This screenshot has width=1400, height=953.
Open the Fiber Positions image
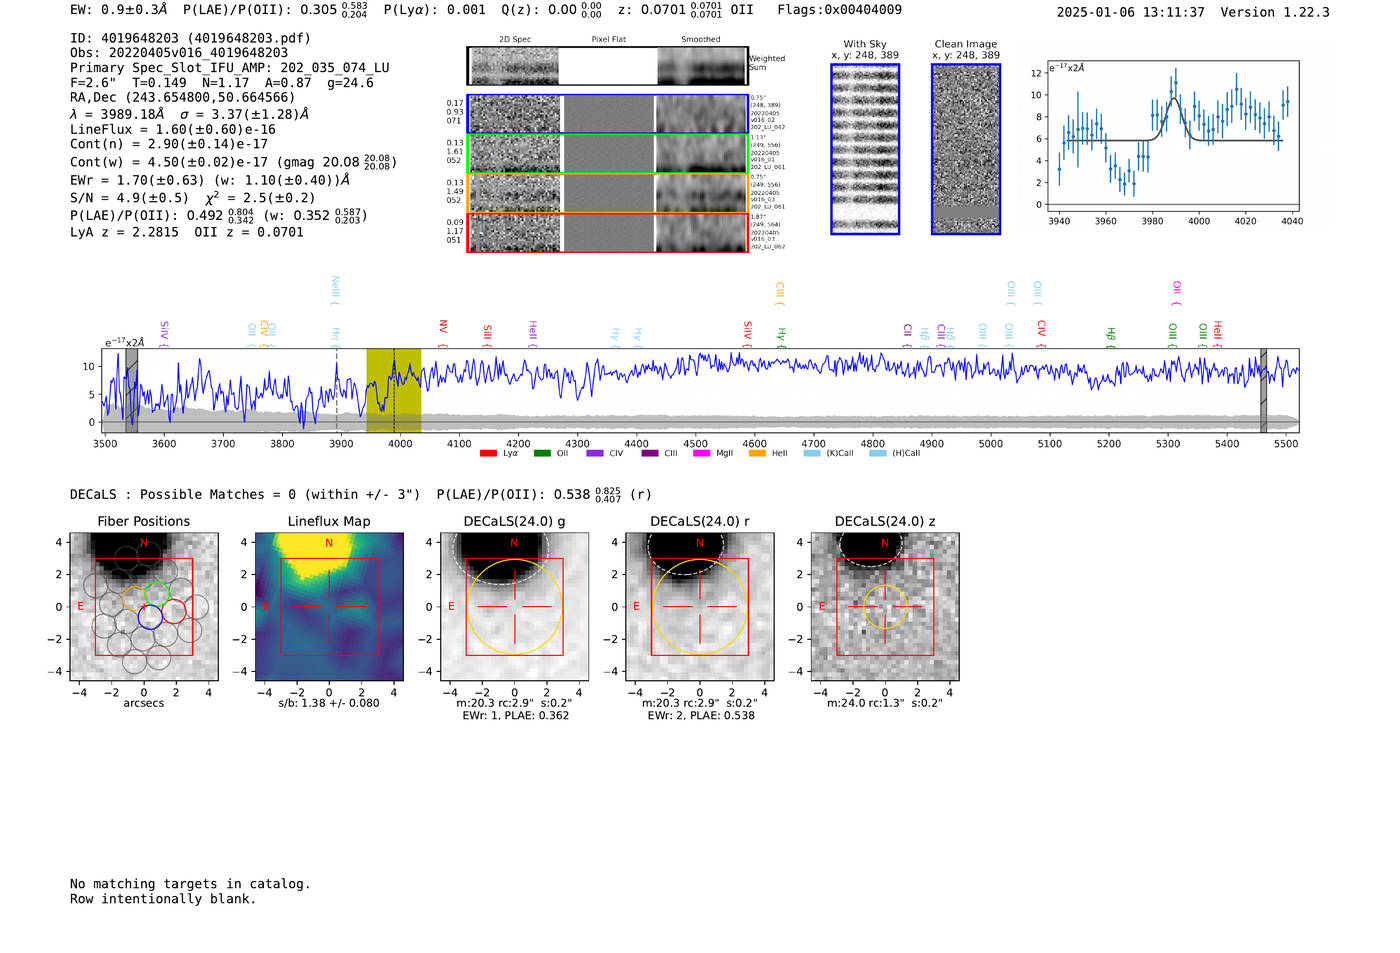click(143, 606)
